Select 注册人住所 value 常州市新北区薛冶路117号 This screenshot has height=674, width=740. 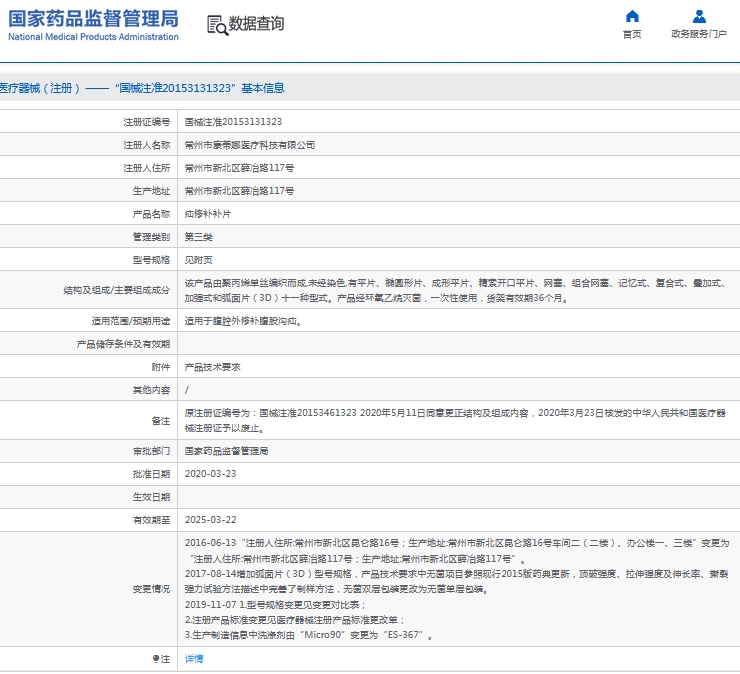(x=239, y=168)
